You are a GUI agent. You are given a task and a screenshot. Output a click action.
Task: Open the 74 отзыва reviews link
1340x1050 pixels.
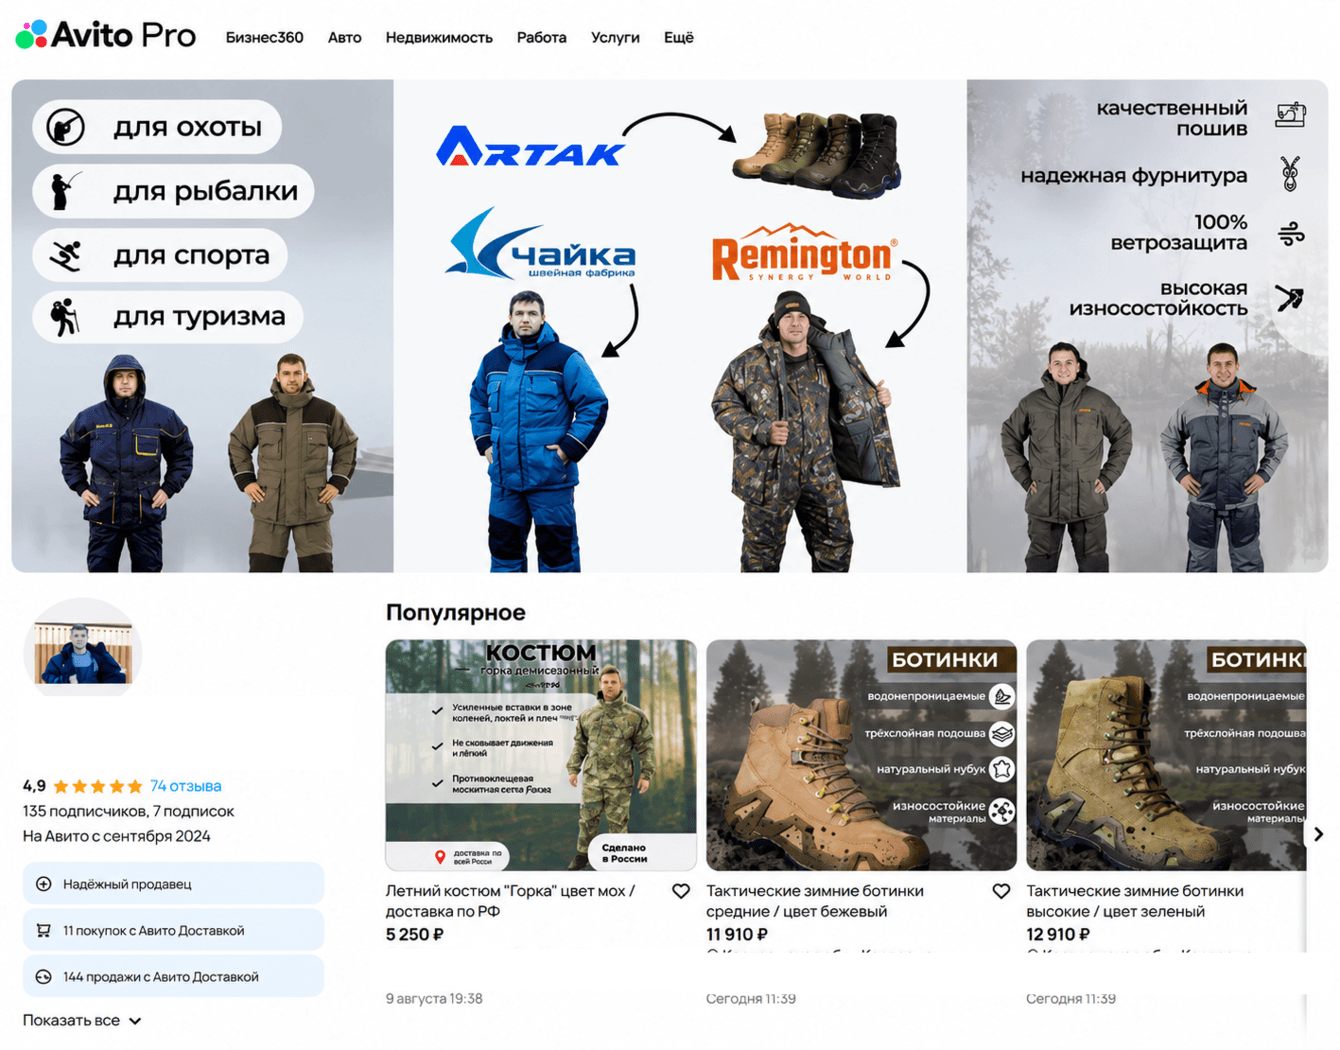tap(185, 786)
